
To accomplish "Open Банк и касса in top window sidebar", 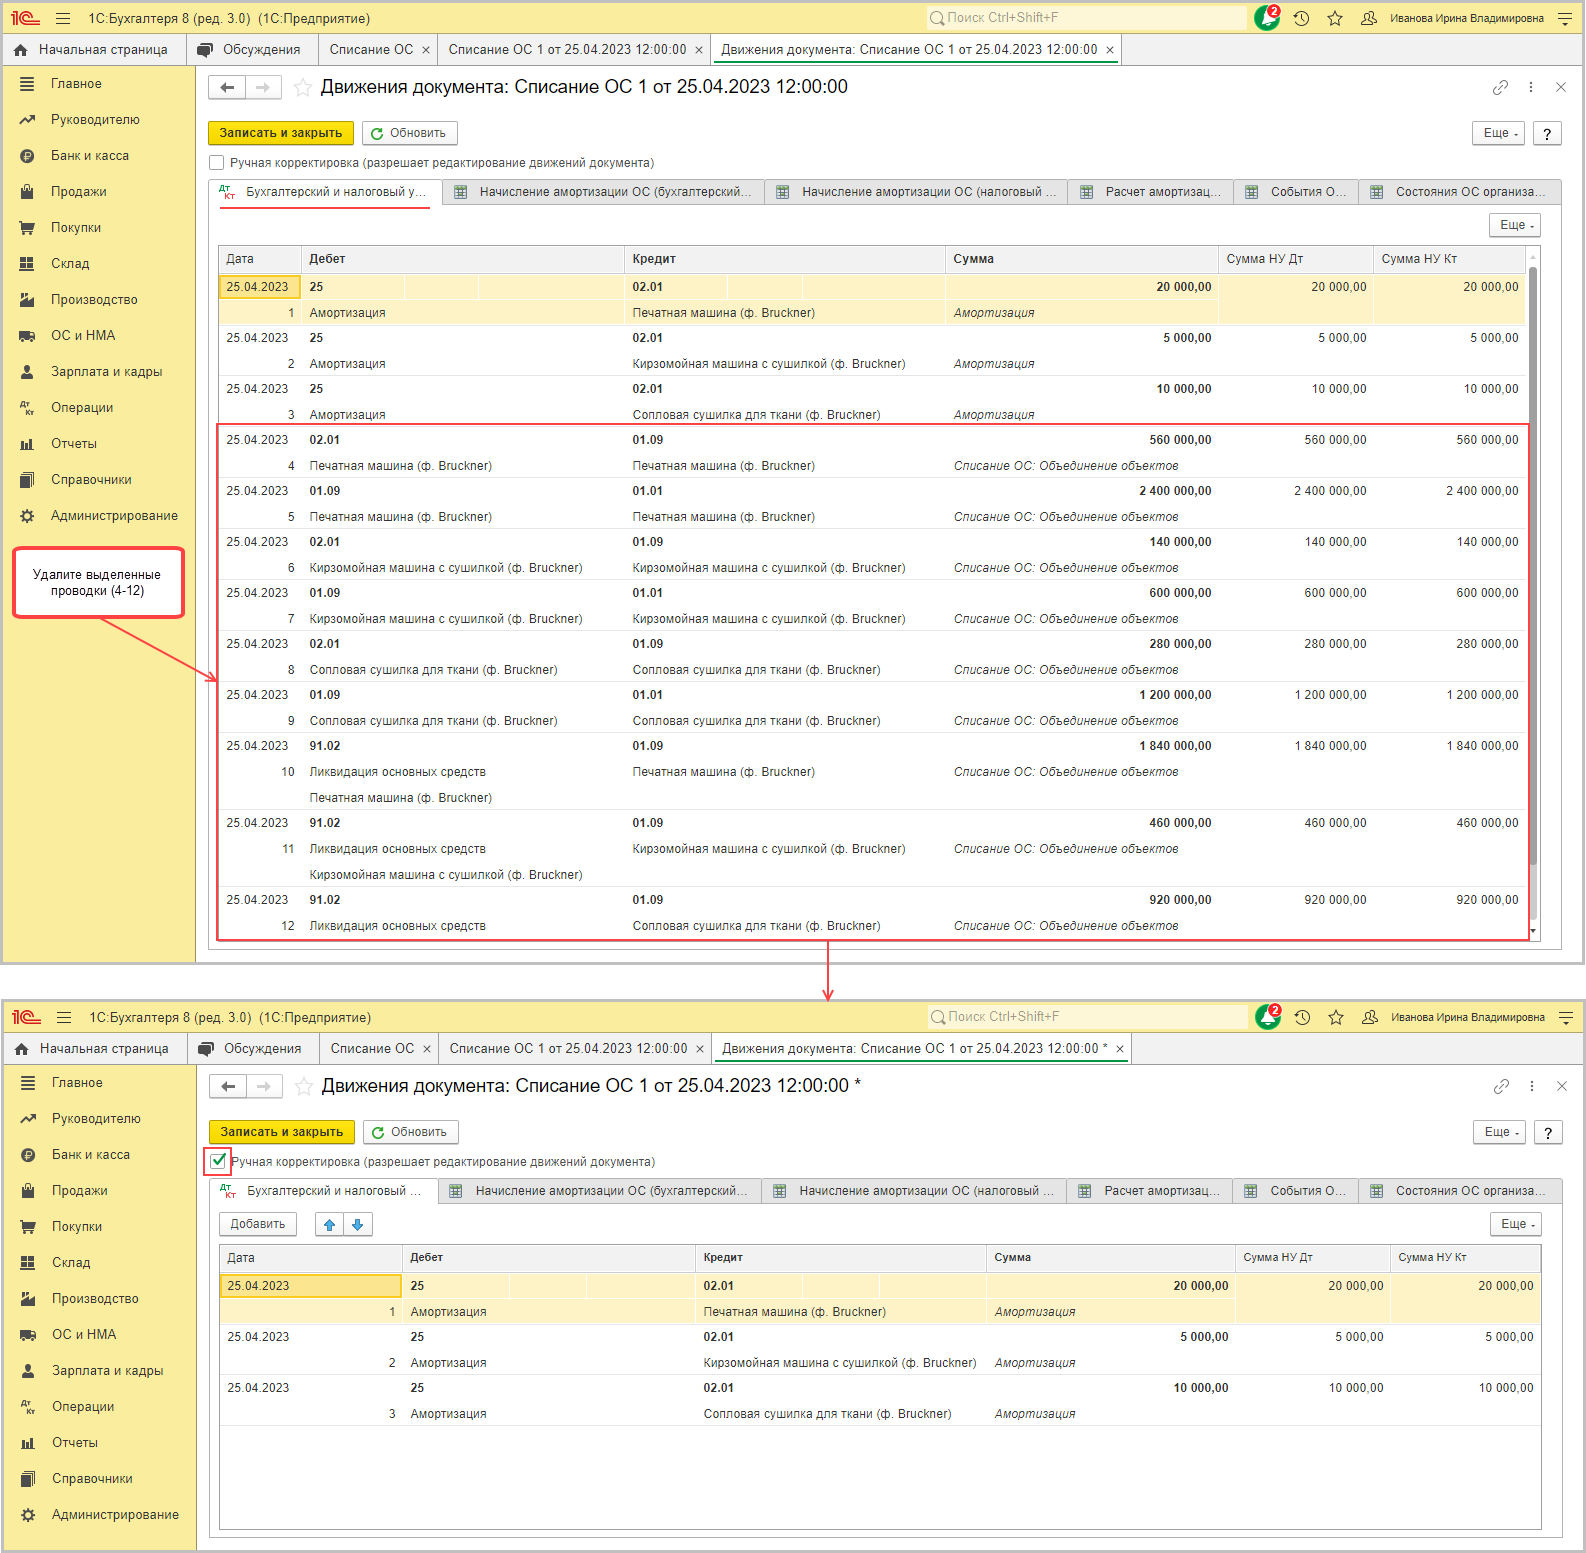I will (90, 156).
